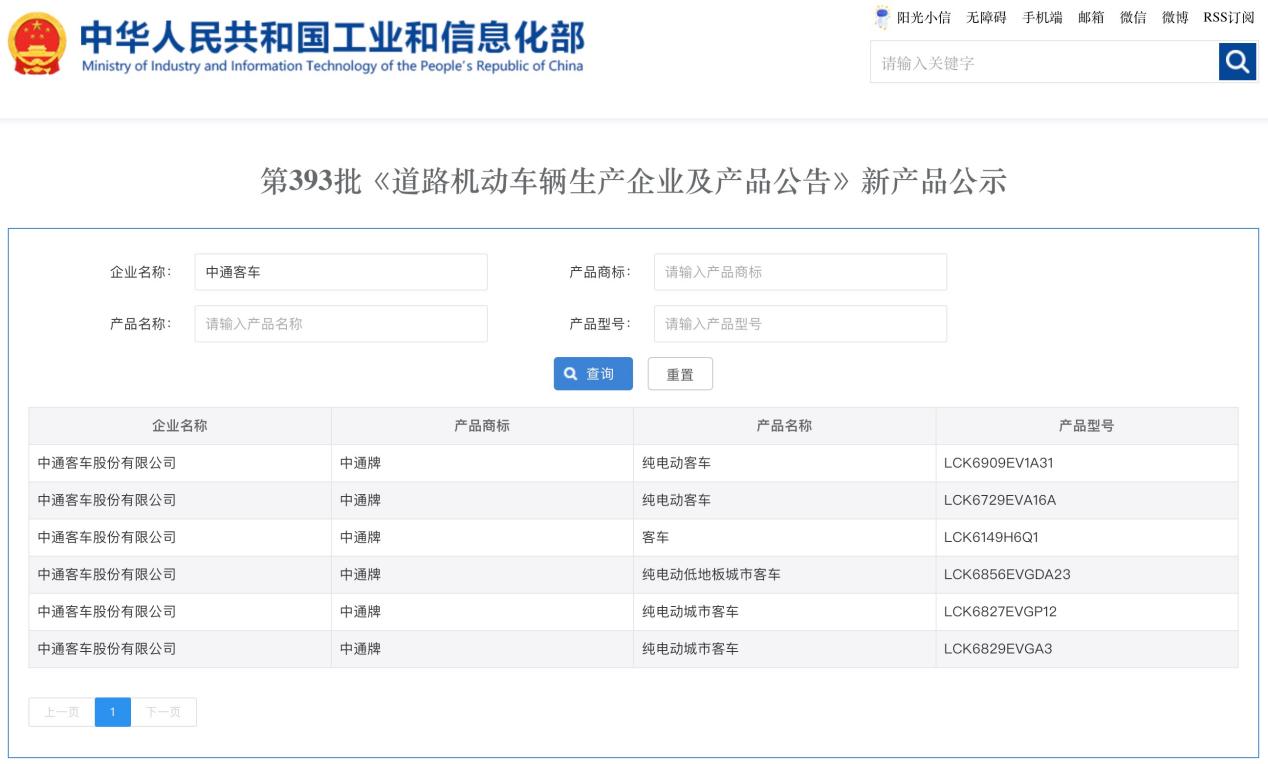Focus the site keyword search field
The width and height of the screenshot is (1268, 764).
coord(1044,62)
